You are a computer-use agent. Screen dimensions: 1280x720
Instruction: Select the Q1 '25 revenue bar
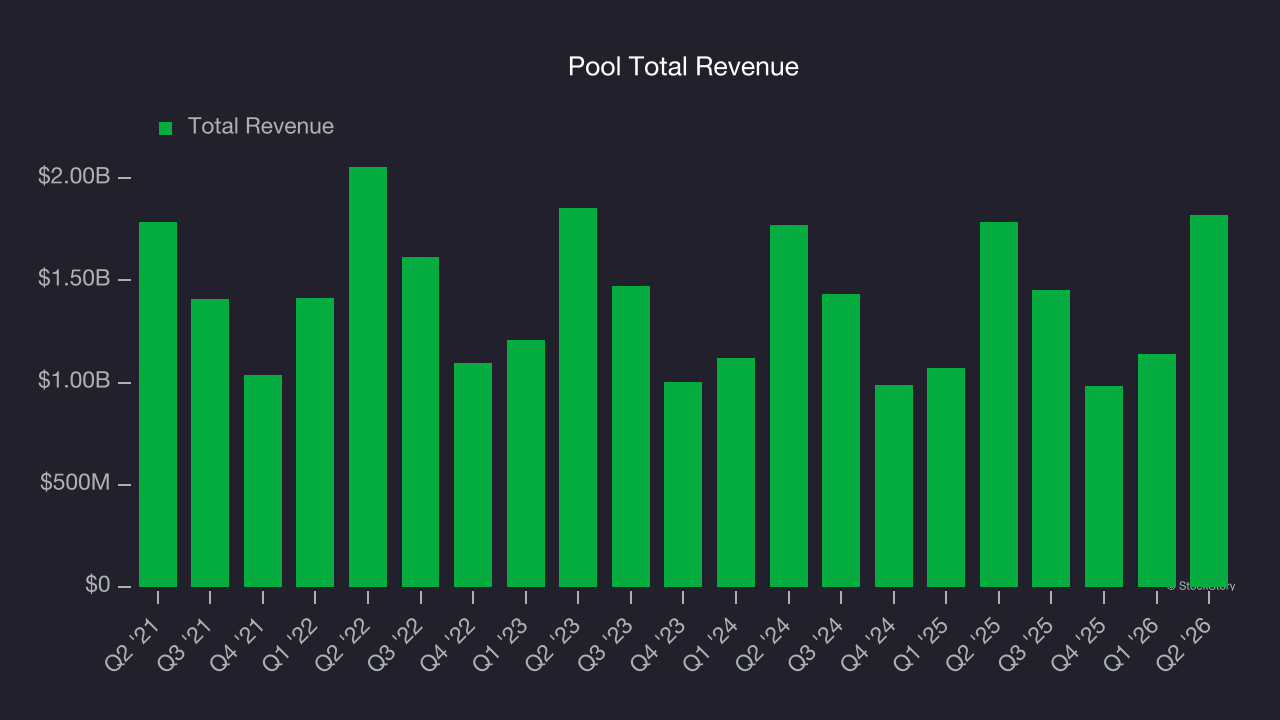946,477
